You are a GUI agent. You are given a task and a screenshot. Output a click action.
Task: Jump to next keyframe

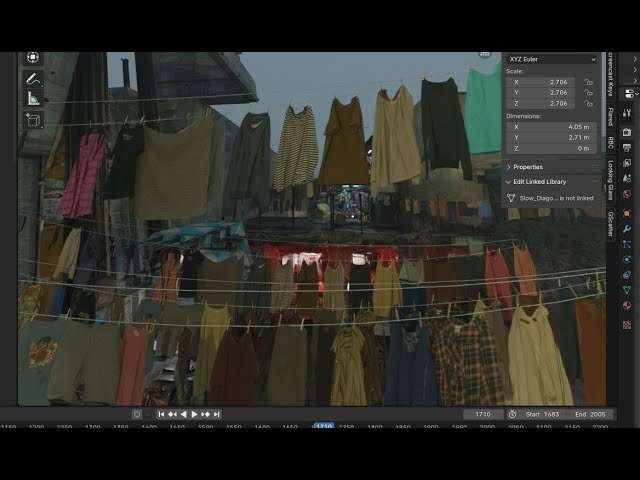point(206,414)
